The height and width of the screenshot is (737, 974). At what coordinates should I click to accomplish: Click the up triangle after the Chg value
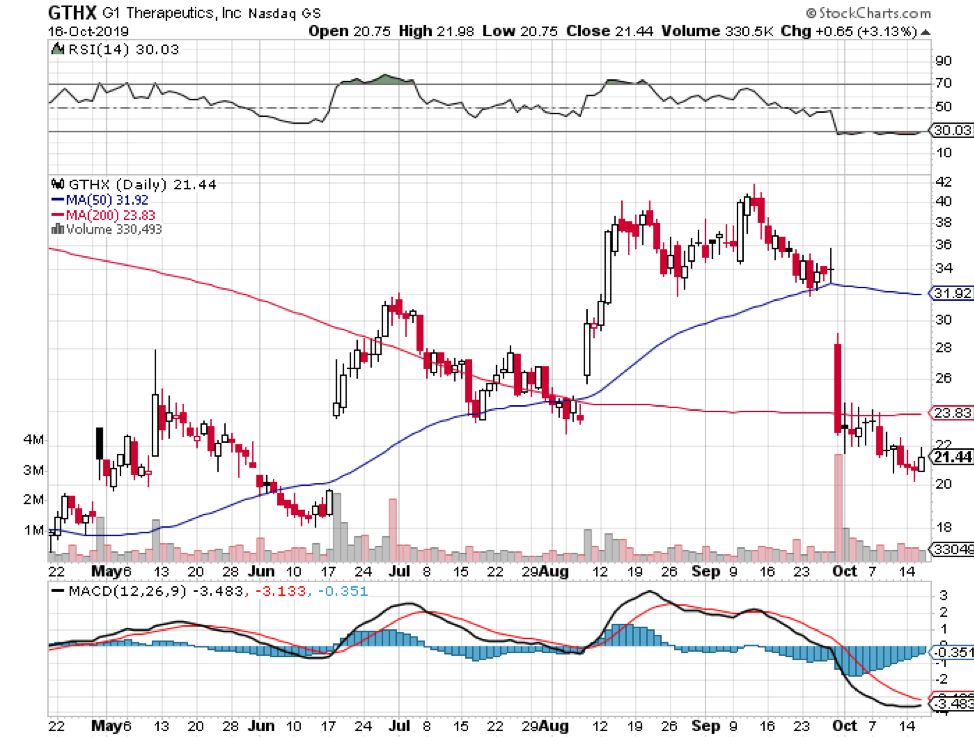[926, 32]
